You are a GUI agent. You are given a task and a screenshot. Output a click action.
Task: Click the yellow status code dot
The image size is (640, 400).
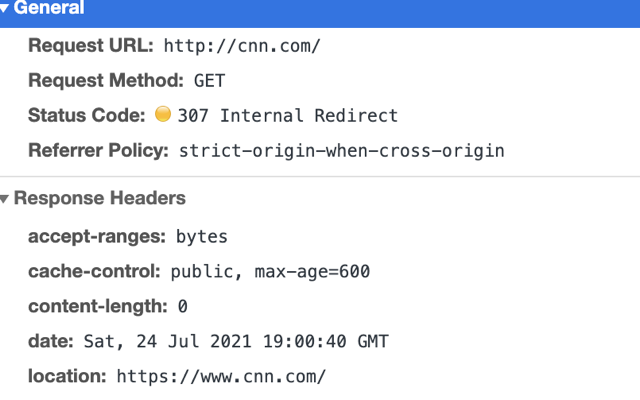pyautogui.click(x=164, y=115)
